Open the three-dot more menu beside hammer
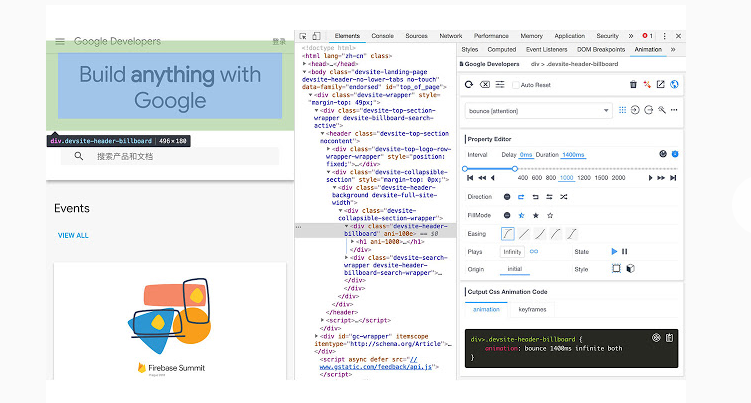This screenshot has width=751, height=403. 674,110
